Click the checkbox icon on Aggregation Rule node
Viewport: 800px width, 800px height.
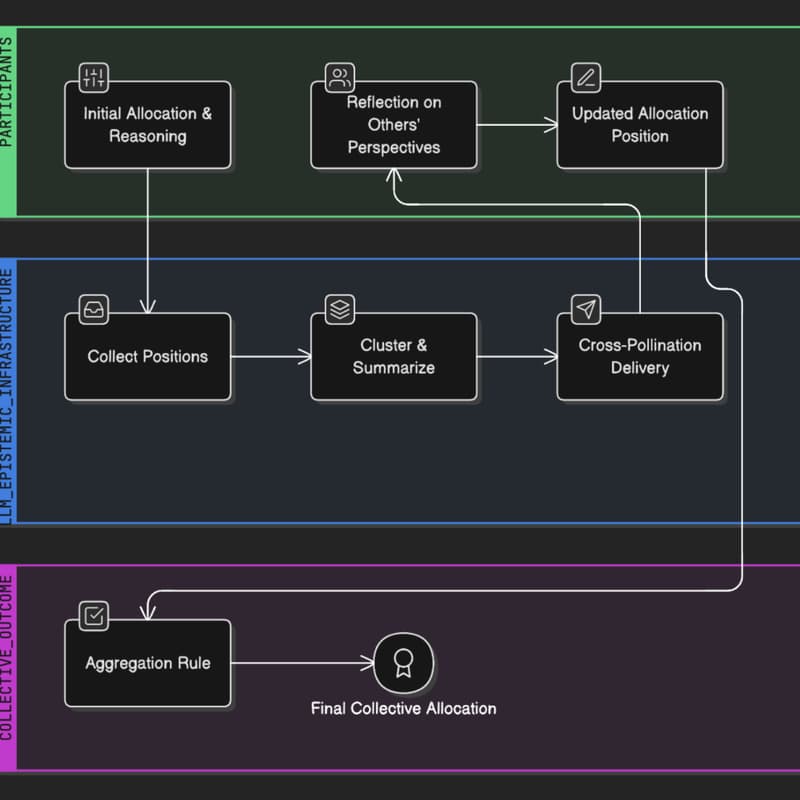(93, 616)
